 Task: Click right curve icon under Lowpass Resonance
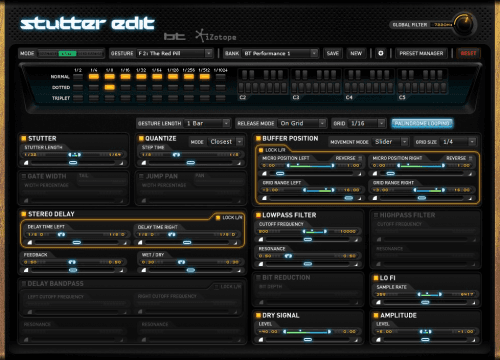point(356,264)
